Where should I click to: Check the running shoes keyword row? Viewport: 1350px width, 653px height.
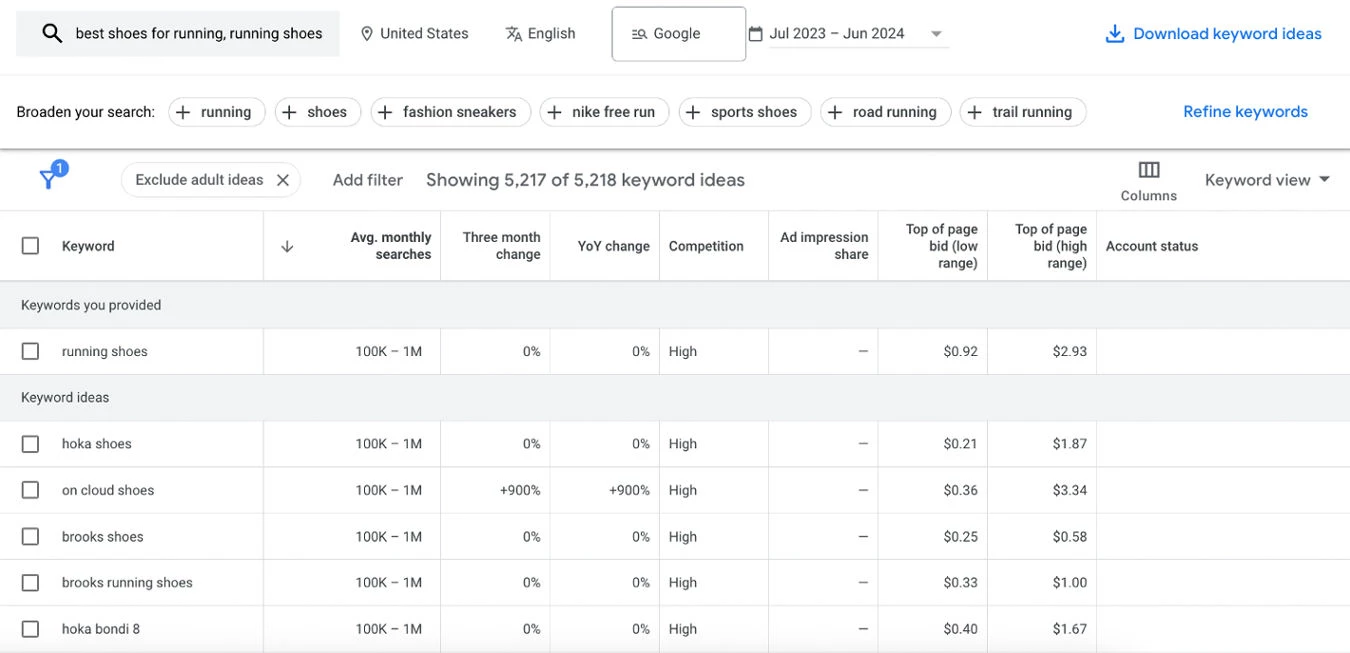click(31, 352)
